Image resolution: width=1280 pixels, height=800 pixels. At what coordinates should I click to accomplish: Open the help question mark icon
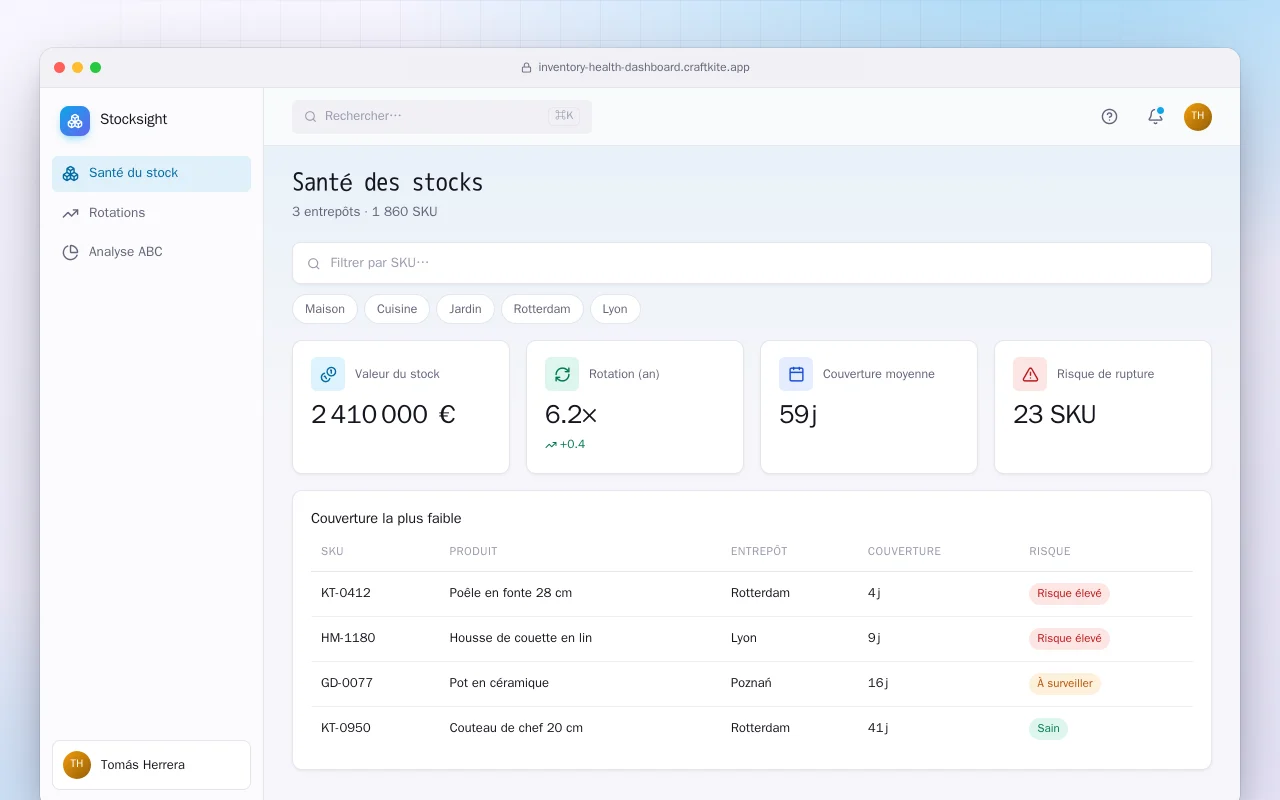1109,116
